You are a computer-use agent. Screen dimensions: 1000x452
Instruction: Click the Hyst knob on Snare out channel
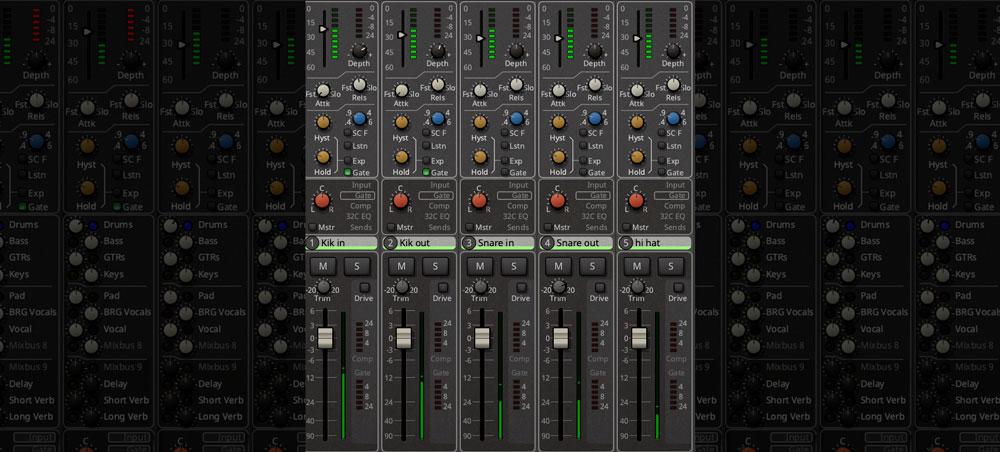point(557,121)
